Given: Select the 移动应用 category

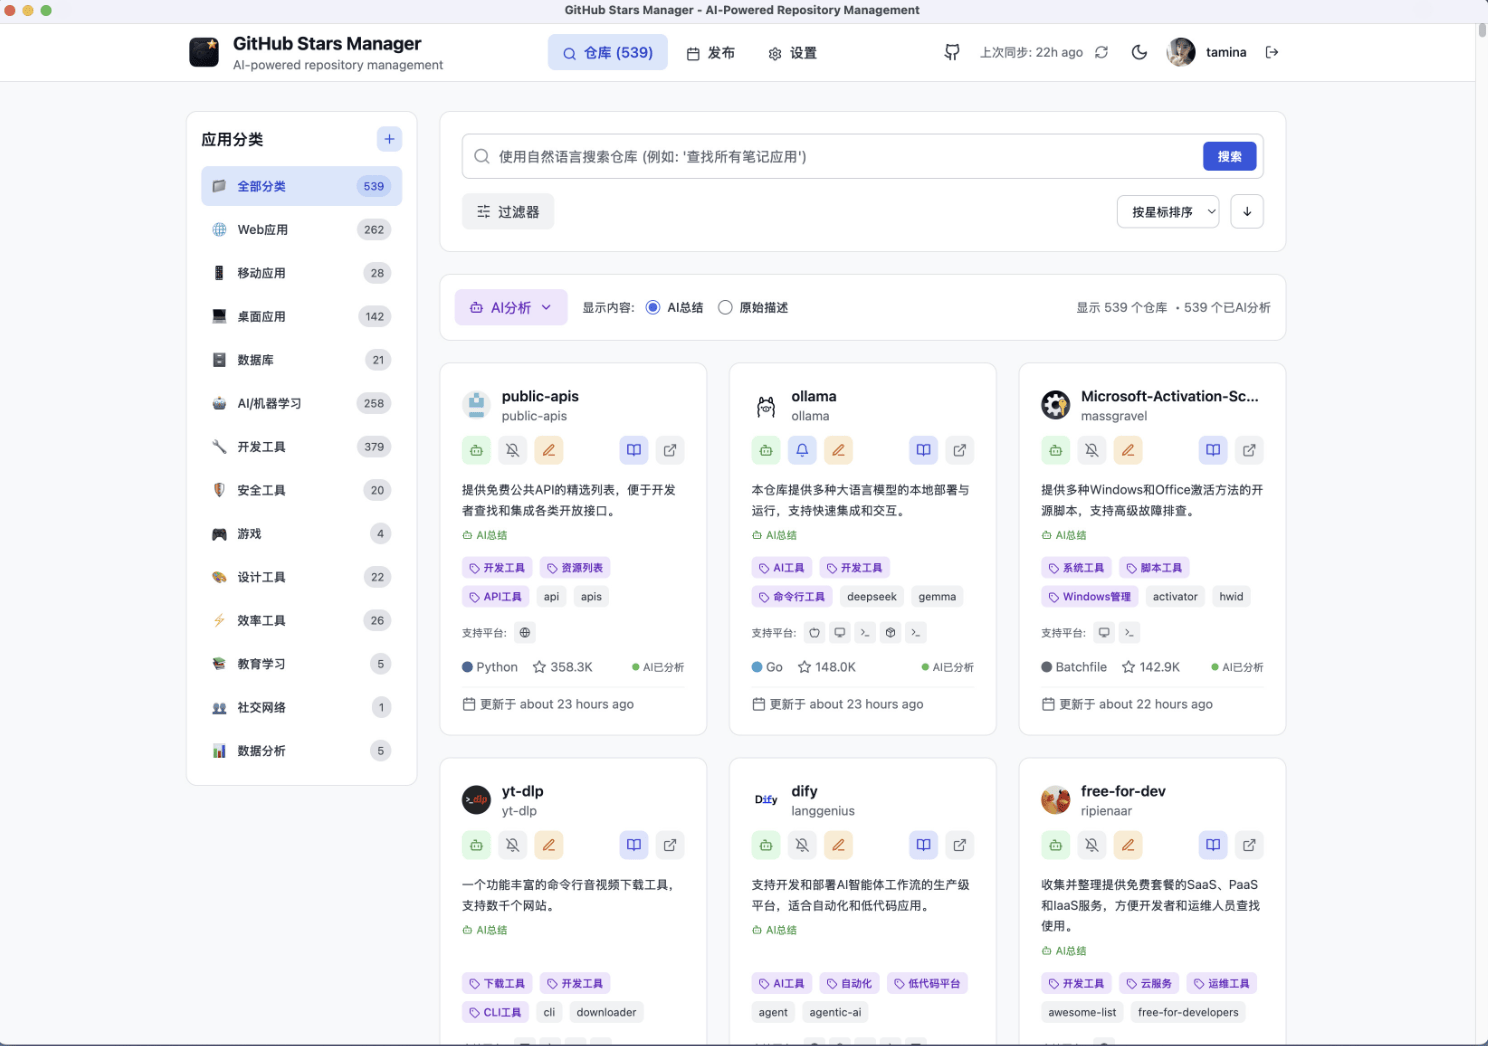Looking at the screenshot, I should (302, 273).
